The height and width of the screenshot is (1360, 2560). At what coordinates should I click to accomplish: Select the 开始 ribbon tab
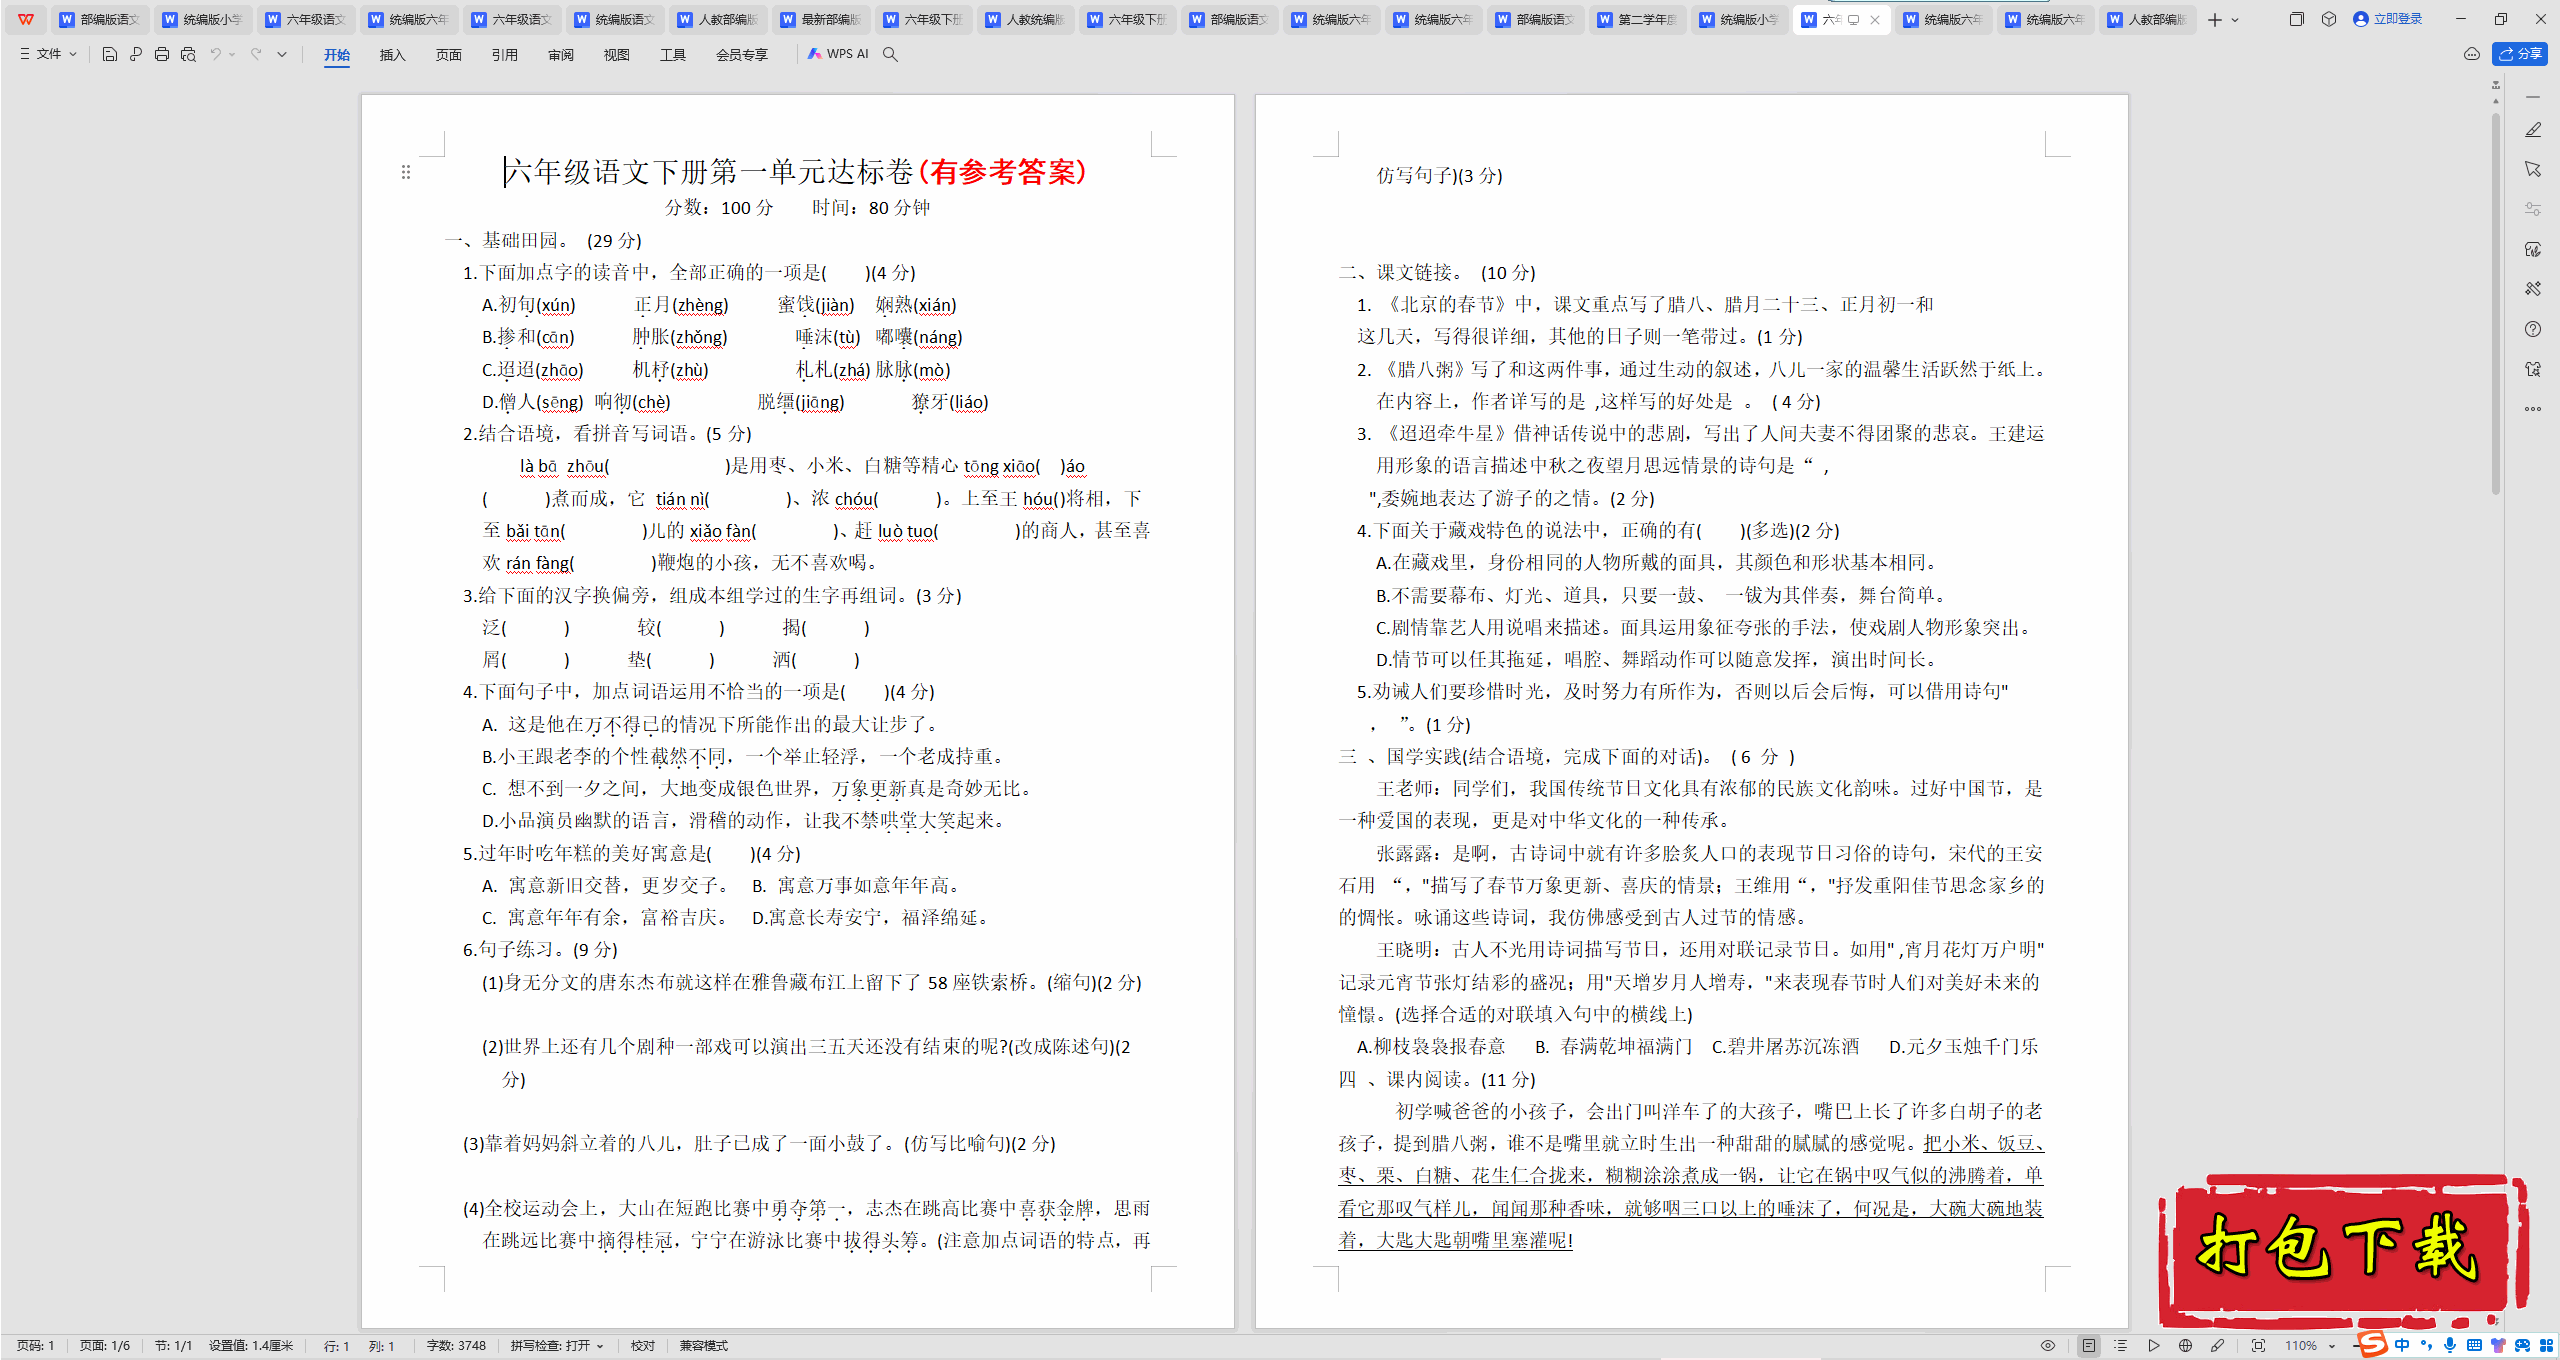tap(337, 54)
